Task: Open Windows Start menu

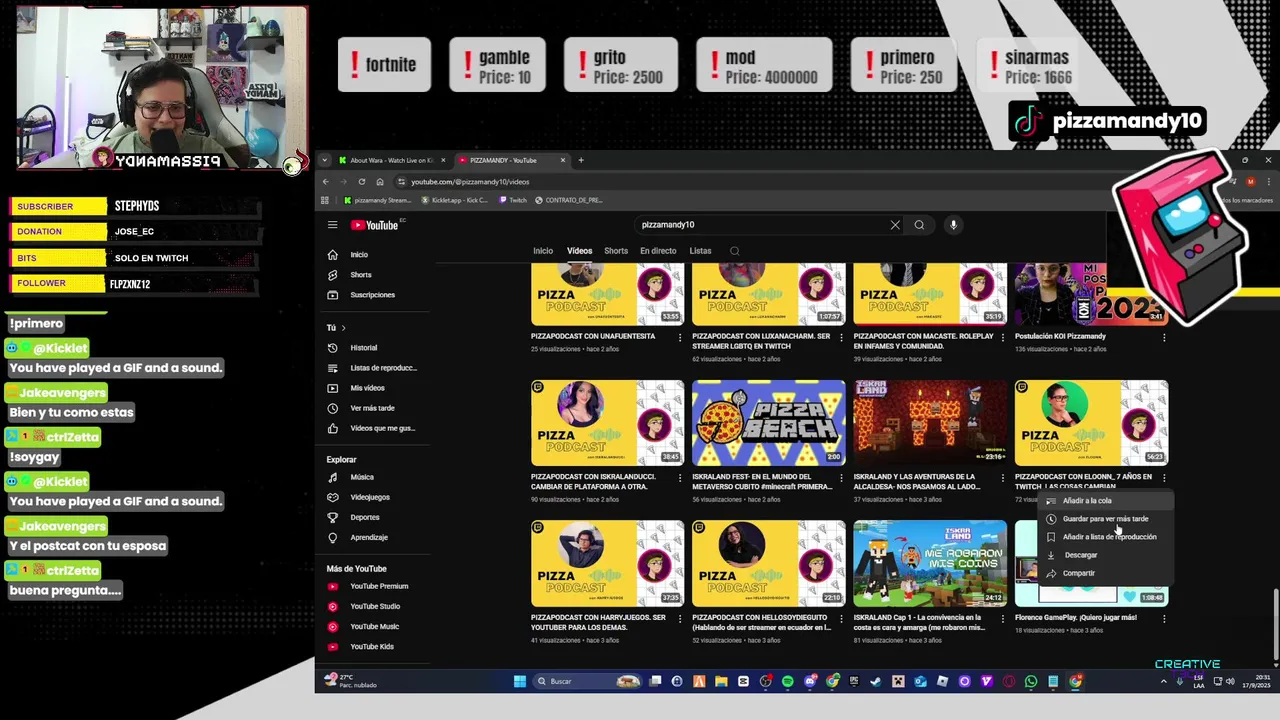Action: click(x=520, y=681)
